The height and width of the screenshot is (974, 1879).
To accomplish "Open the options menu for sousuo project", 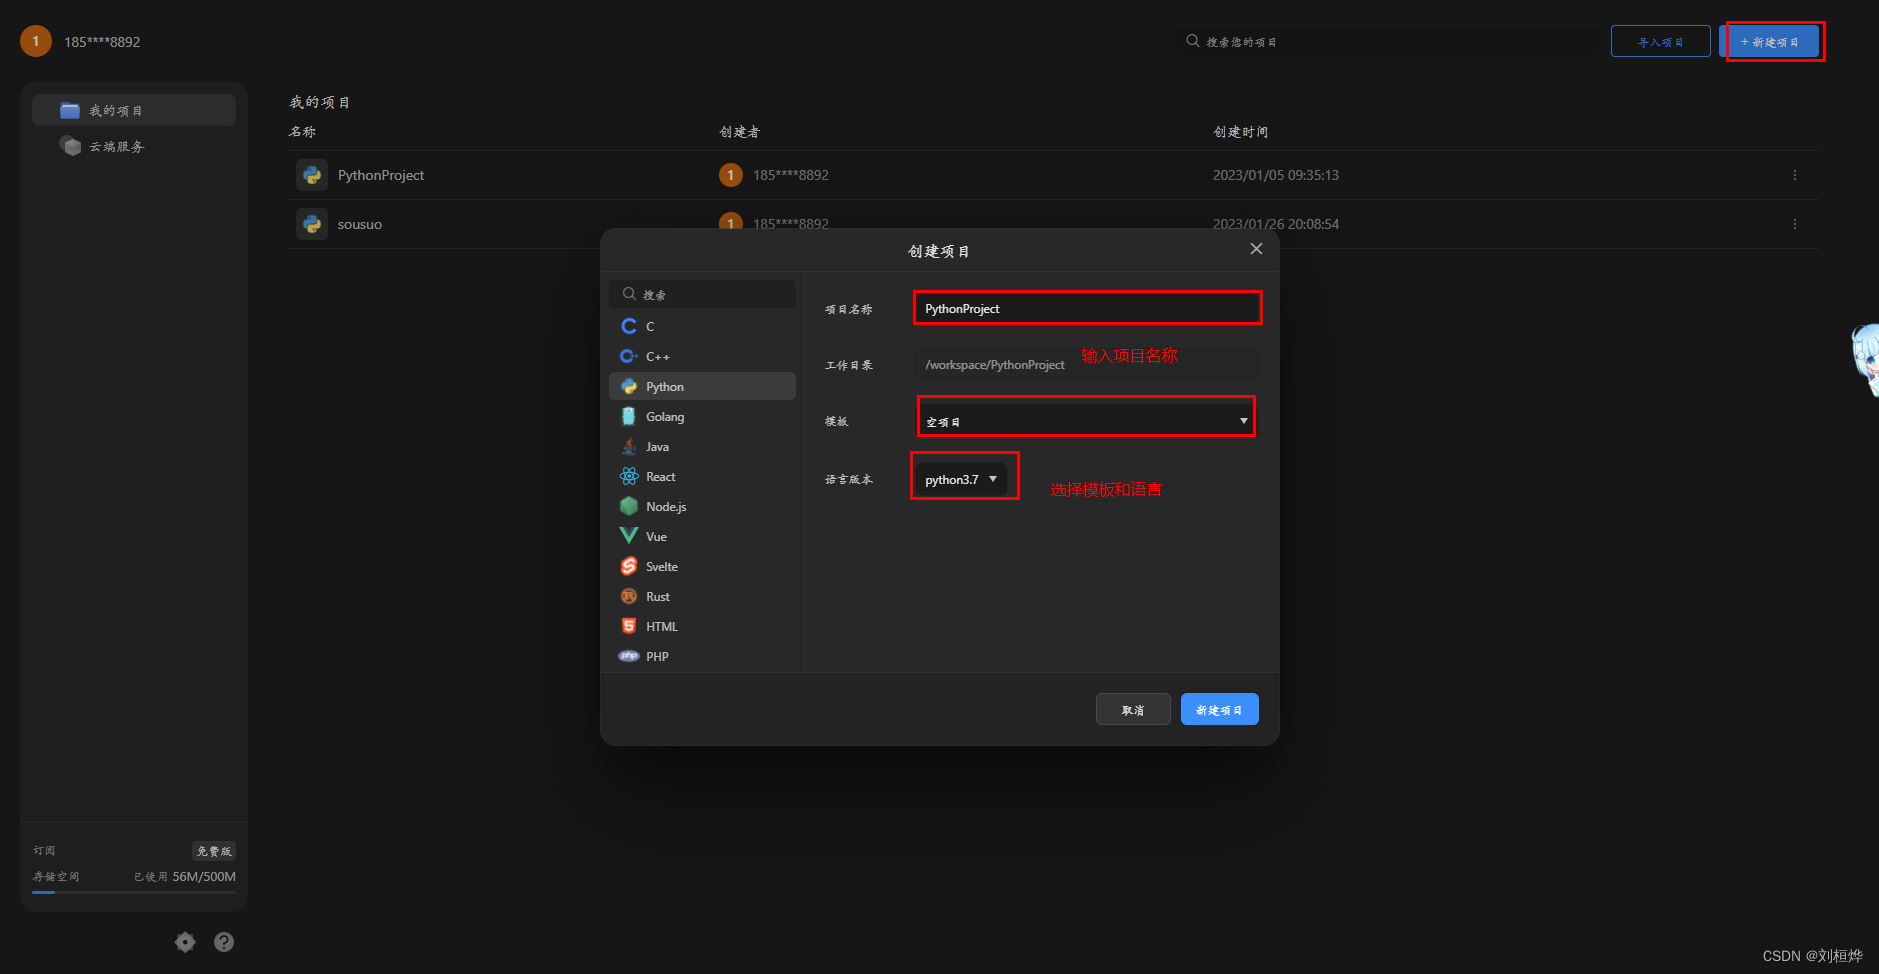I will click(x=1794, y=223).
